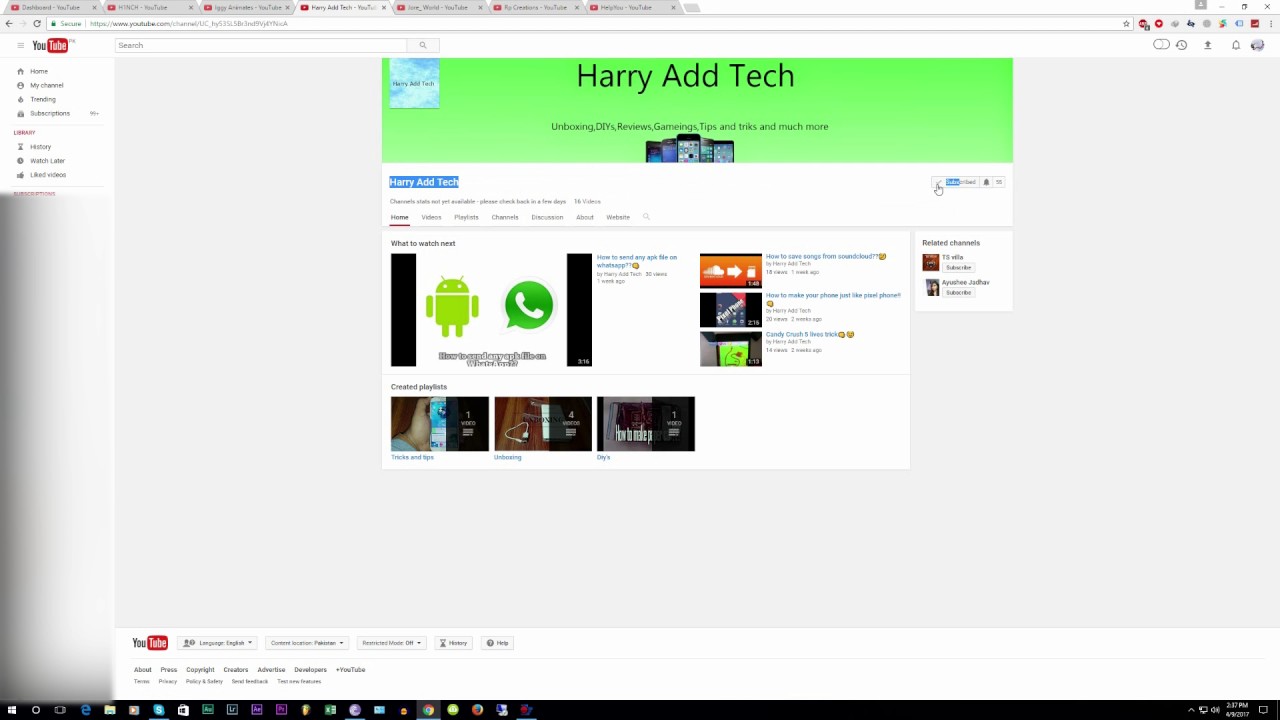The width and height of the screenshot is (1280, 720).
Task: Open the Windows Start menu
Action: (x=12, y=710)
